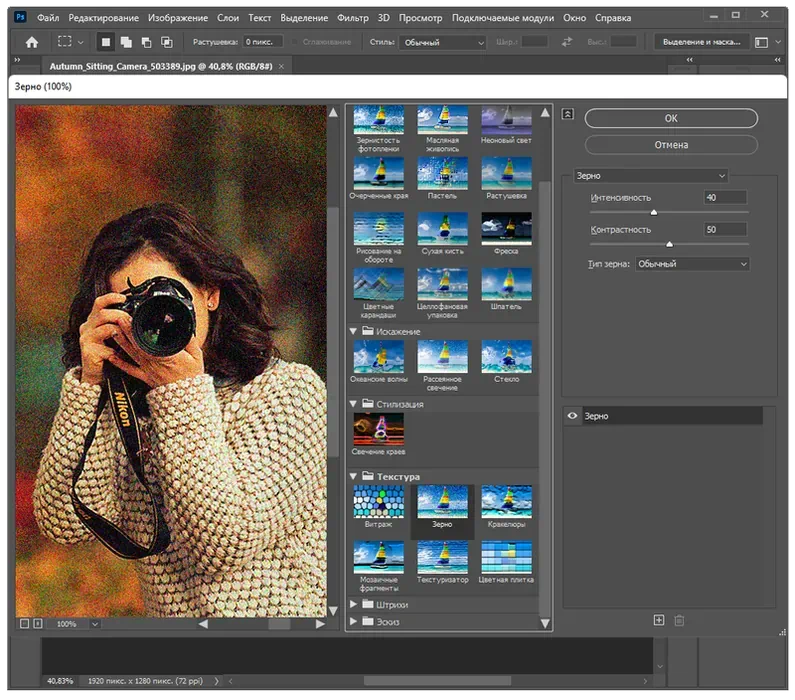Viewport: 795px width, 700px height.
Task: Click the new effect layer icon
Action: pyautogui.click(x=659, y=621)
